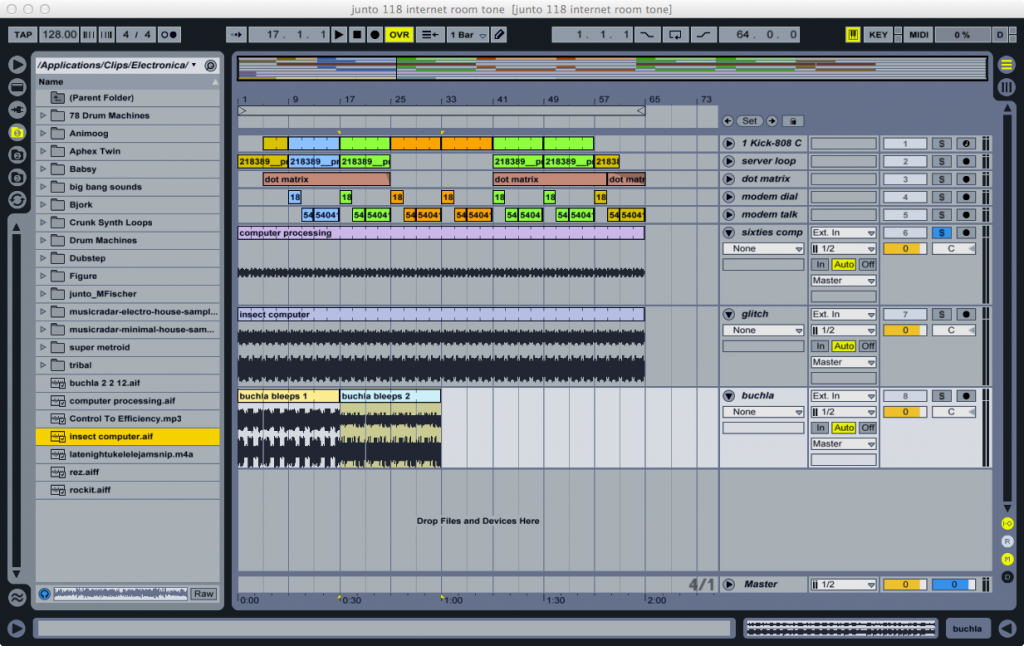Viewport: 1024px width, 646px height.
Task: Toggle the Loop switch
Action: point(675,35)
